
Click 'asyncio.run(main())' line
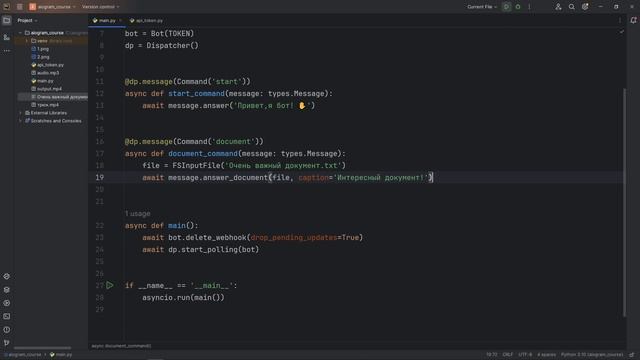click(183, 298)
